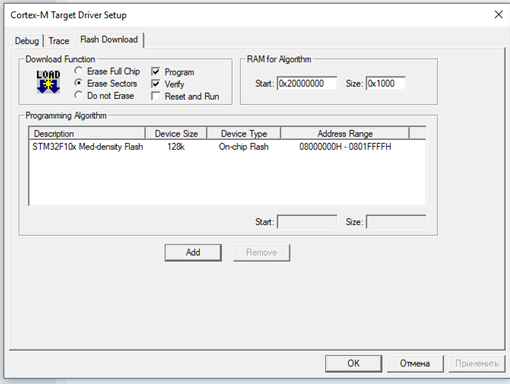Select the Flash Download tab
This screenshot has height=384, width=510.
109,40
